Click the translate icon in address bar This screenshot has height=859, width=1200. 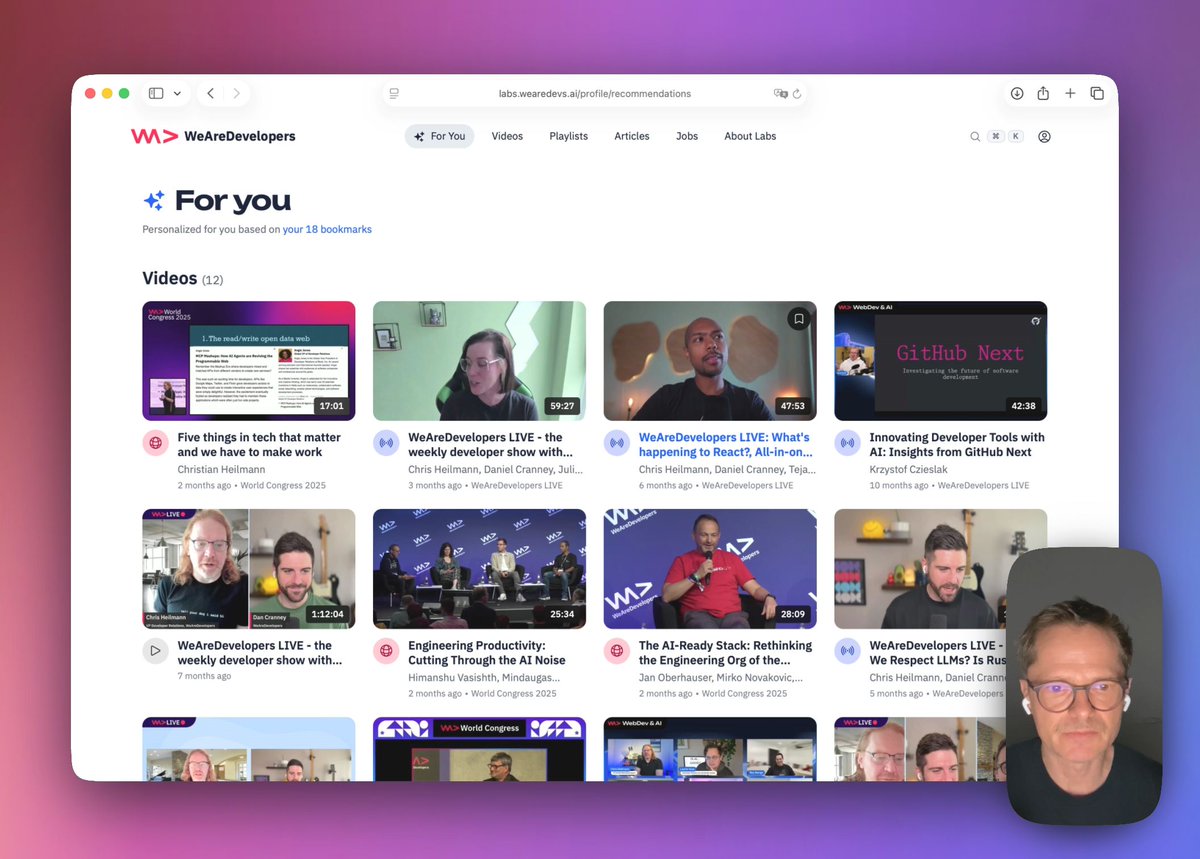point(781,94)
